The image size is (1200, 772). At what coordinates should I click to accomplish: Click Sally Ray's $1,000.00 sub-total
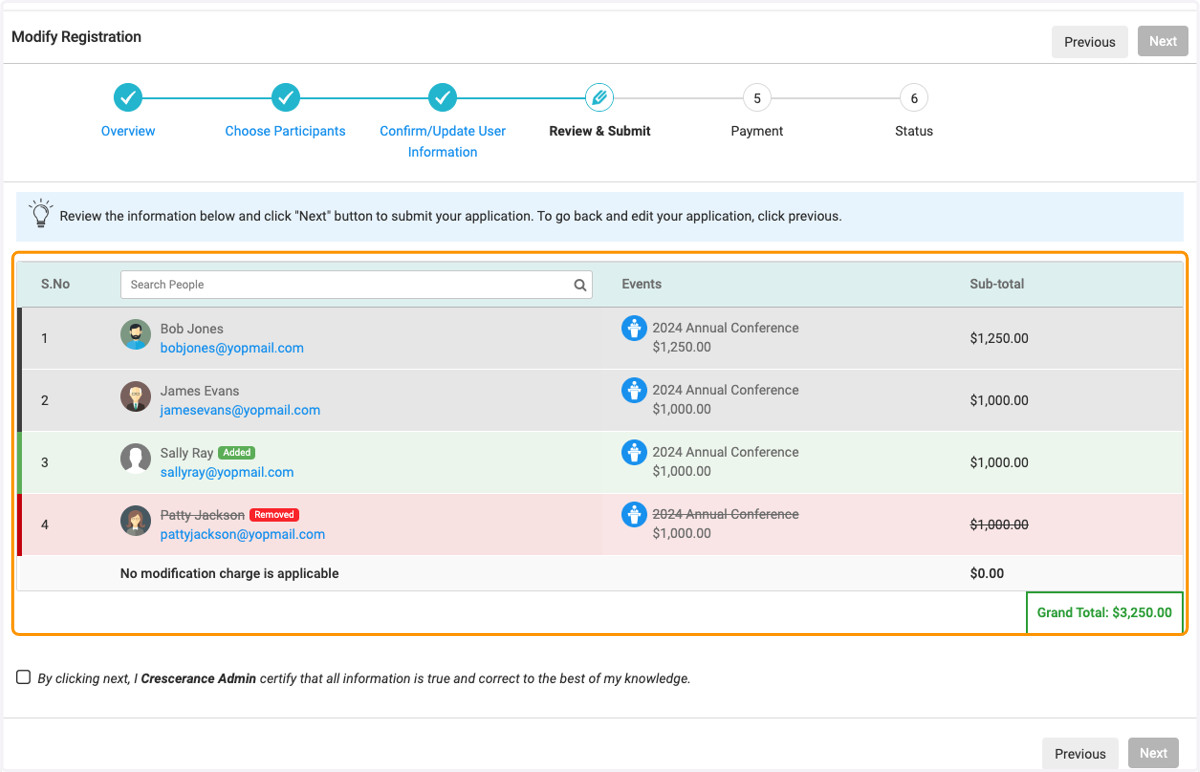[999, 462]
